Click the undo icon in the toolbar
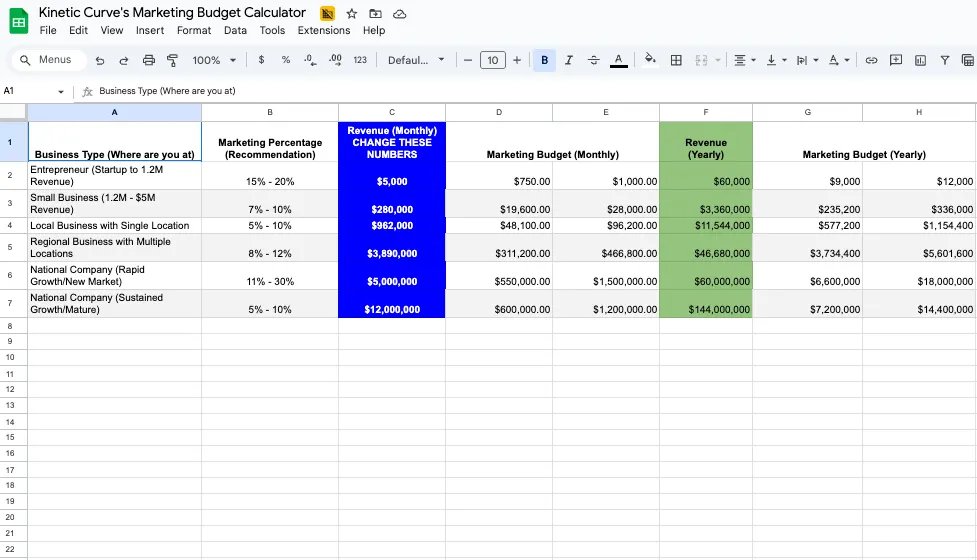 tap(100, 60)
